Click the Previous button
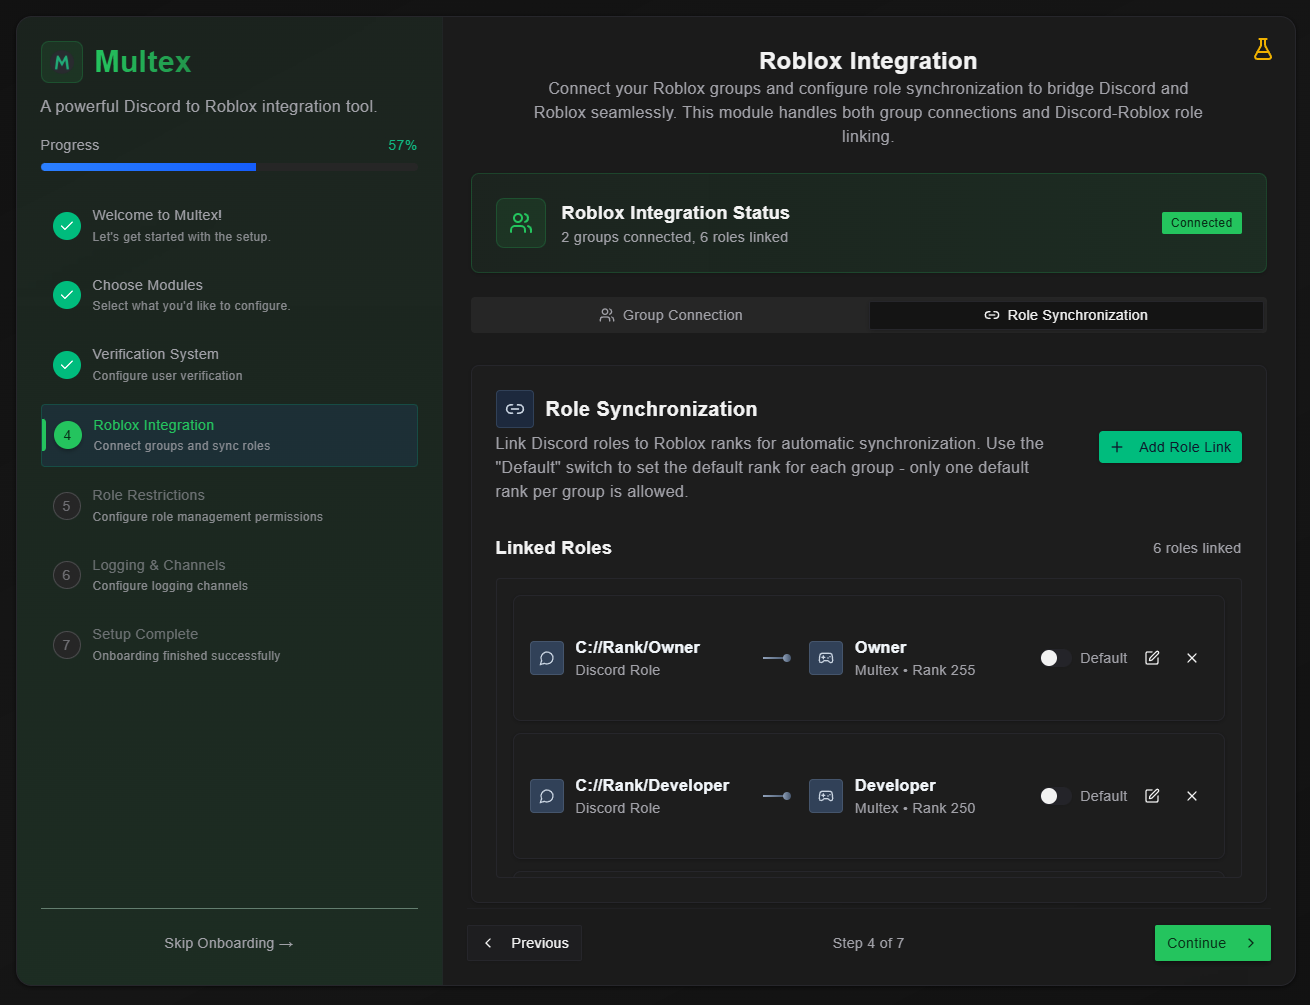 coord(524,943)
